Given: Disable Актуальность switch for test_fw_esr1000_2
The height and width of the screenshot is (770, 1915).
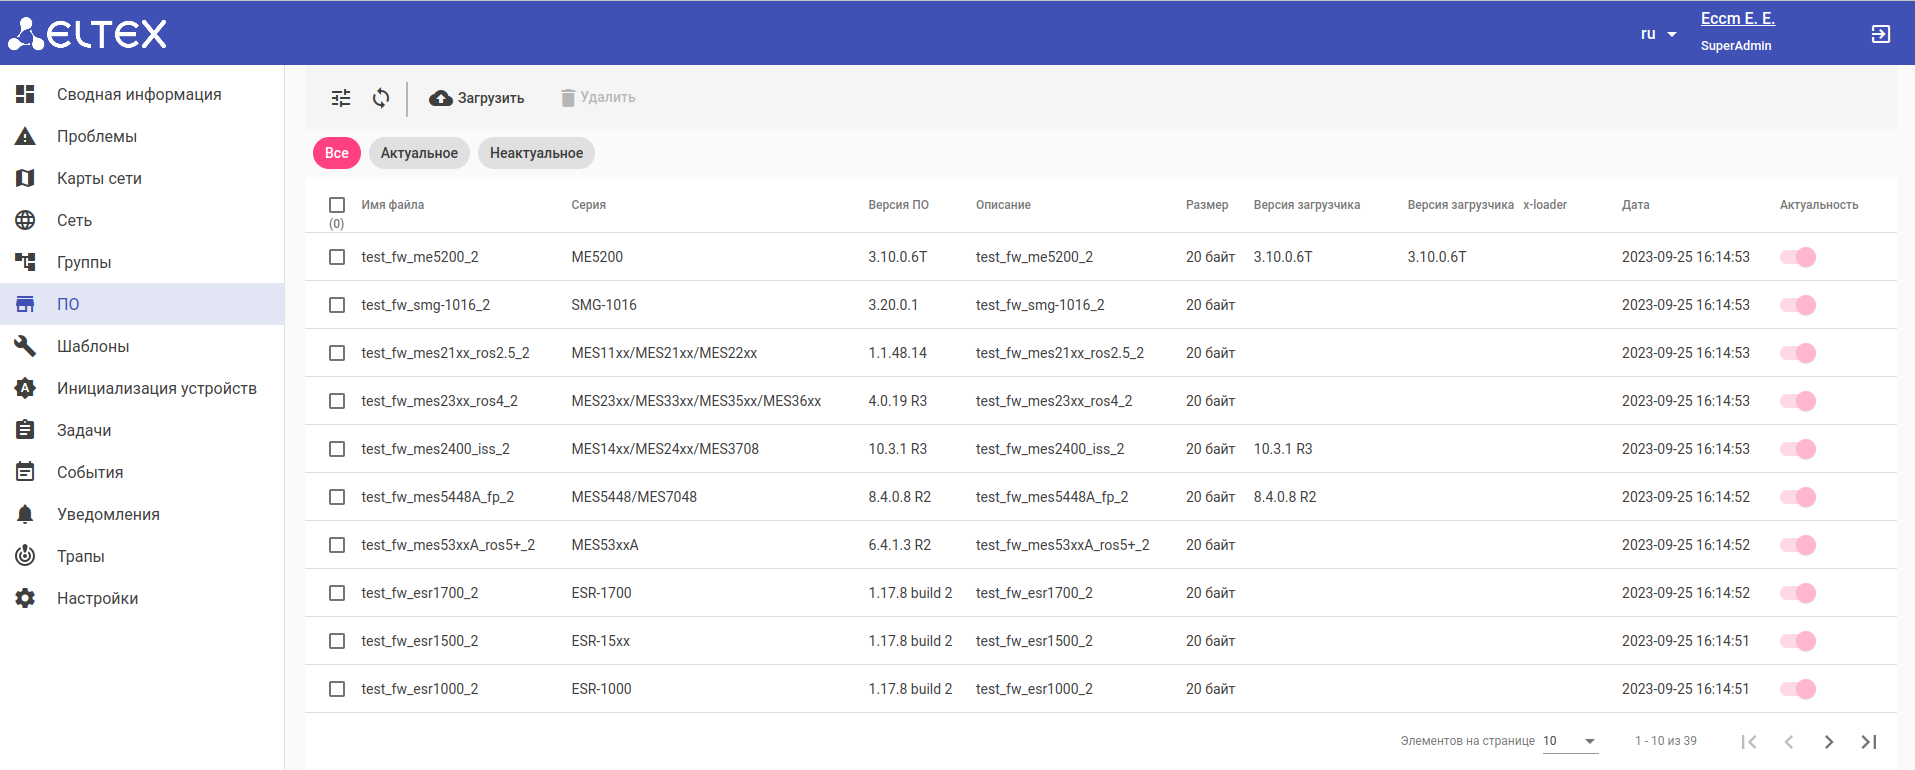Looking at the screenshot, I should 1798,689.
